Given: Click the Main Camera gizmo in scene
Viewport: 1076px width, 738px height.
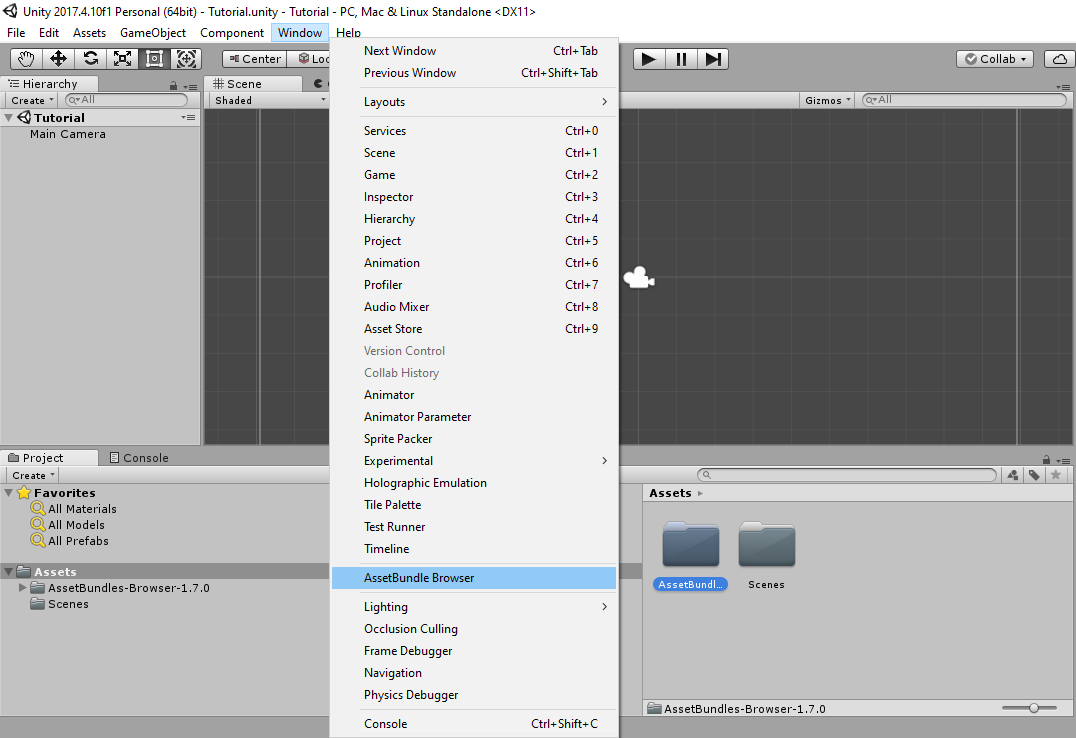Looking at the screenshot, I should [639, 277].
